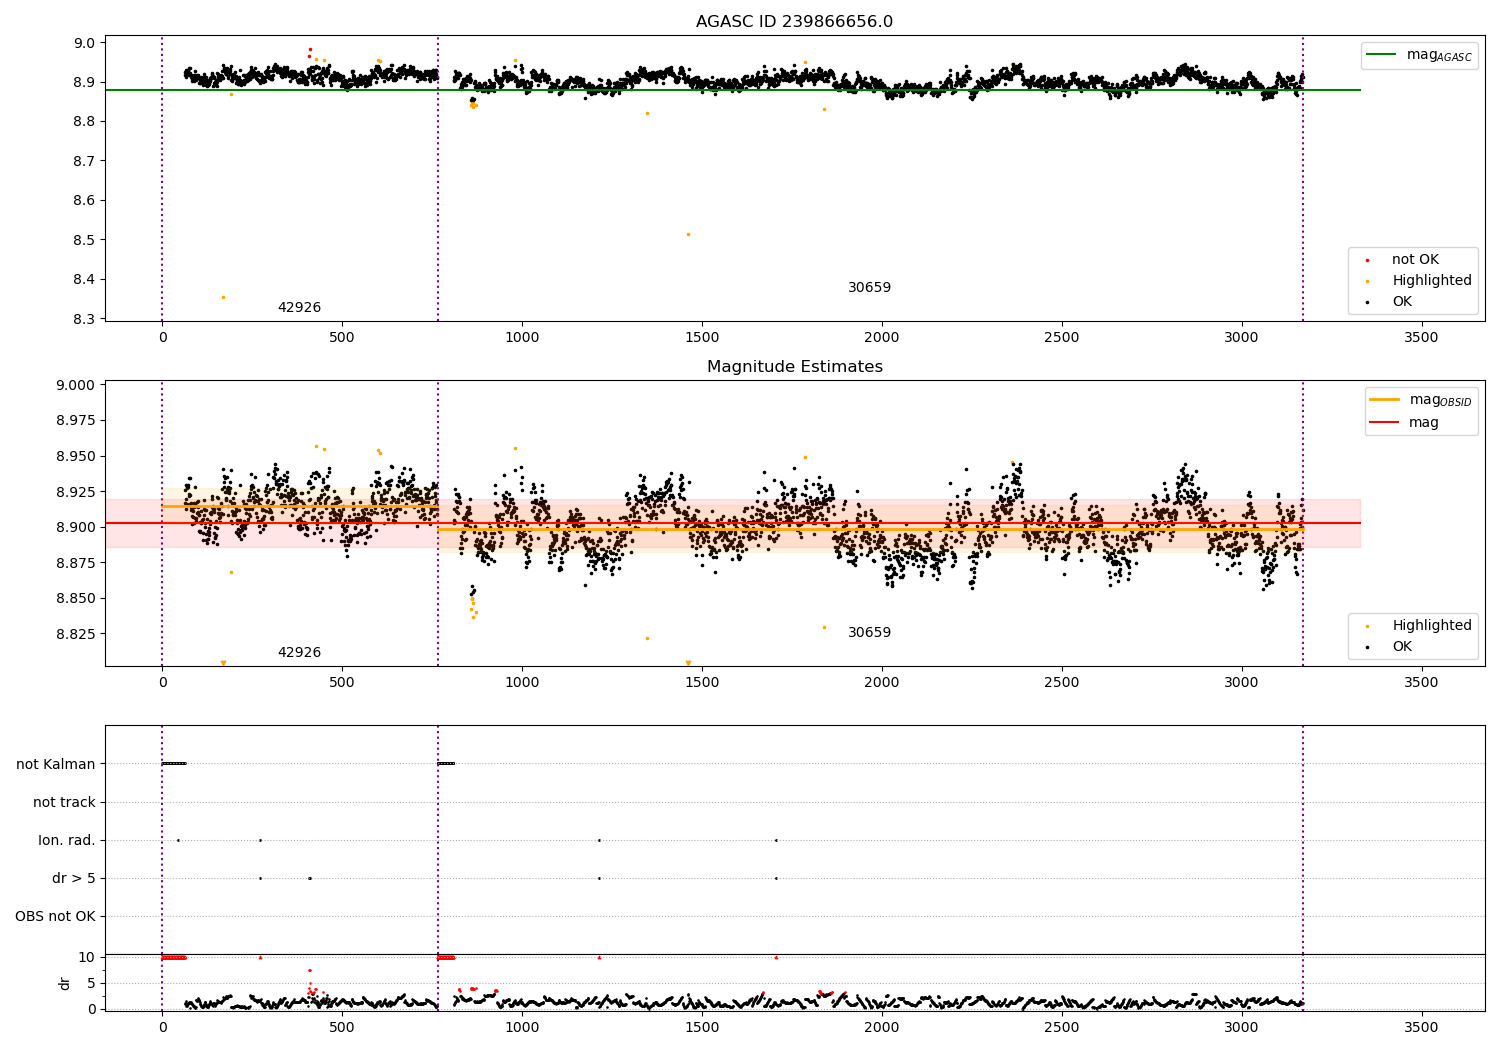Click the 8.950 tick on middle plot
Image resolution: width=1500 pixels, height=1050 pixels.
[x=76, y=456]
